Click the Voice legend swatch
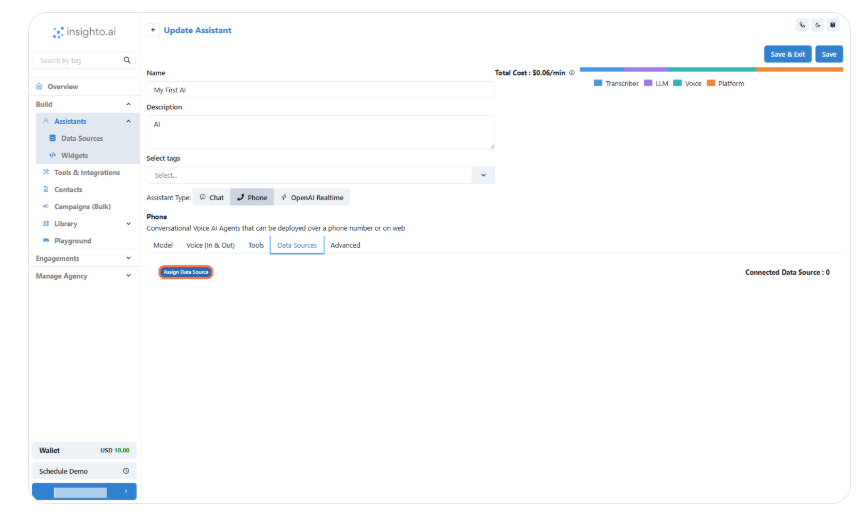This screenshot has width=868, height=528. click(678, 83)
